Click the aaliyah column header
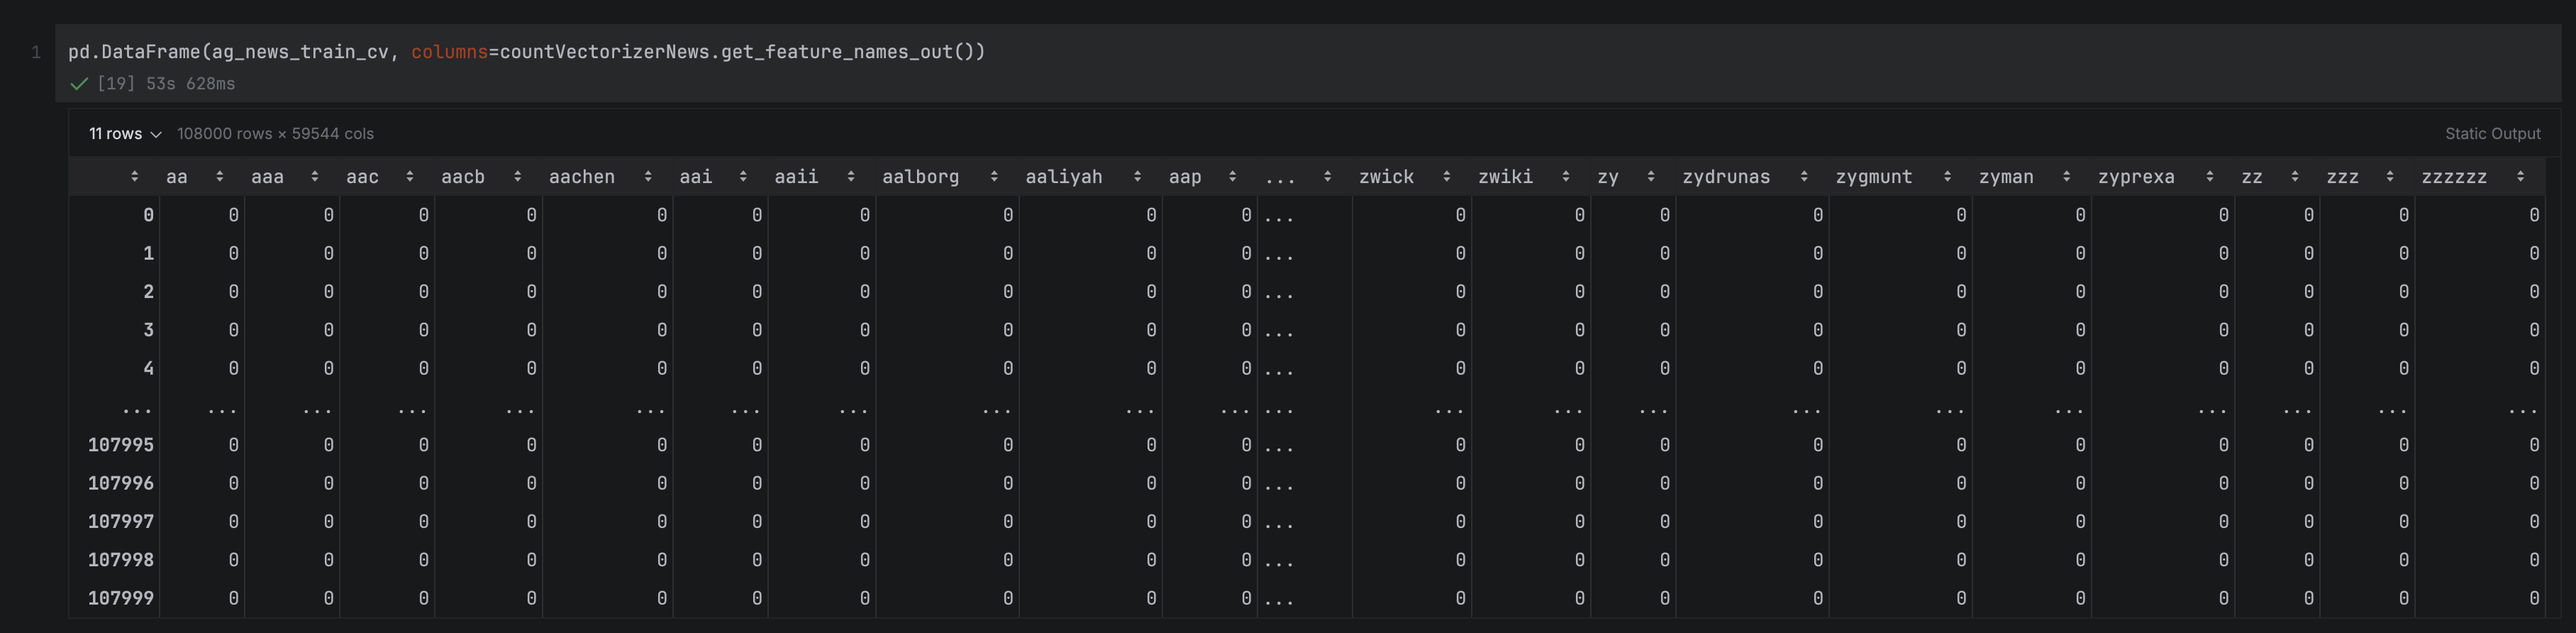Viewport: 2576px width, 633px height. click(x=1063, y=177)
